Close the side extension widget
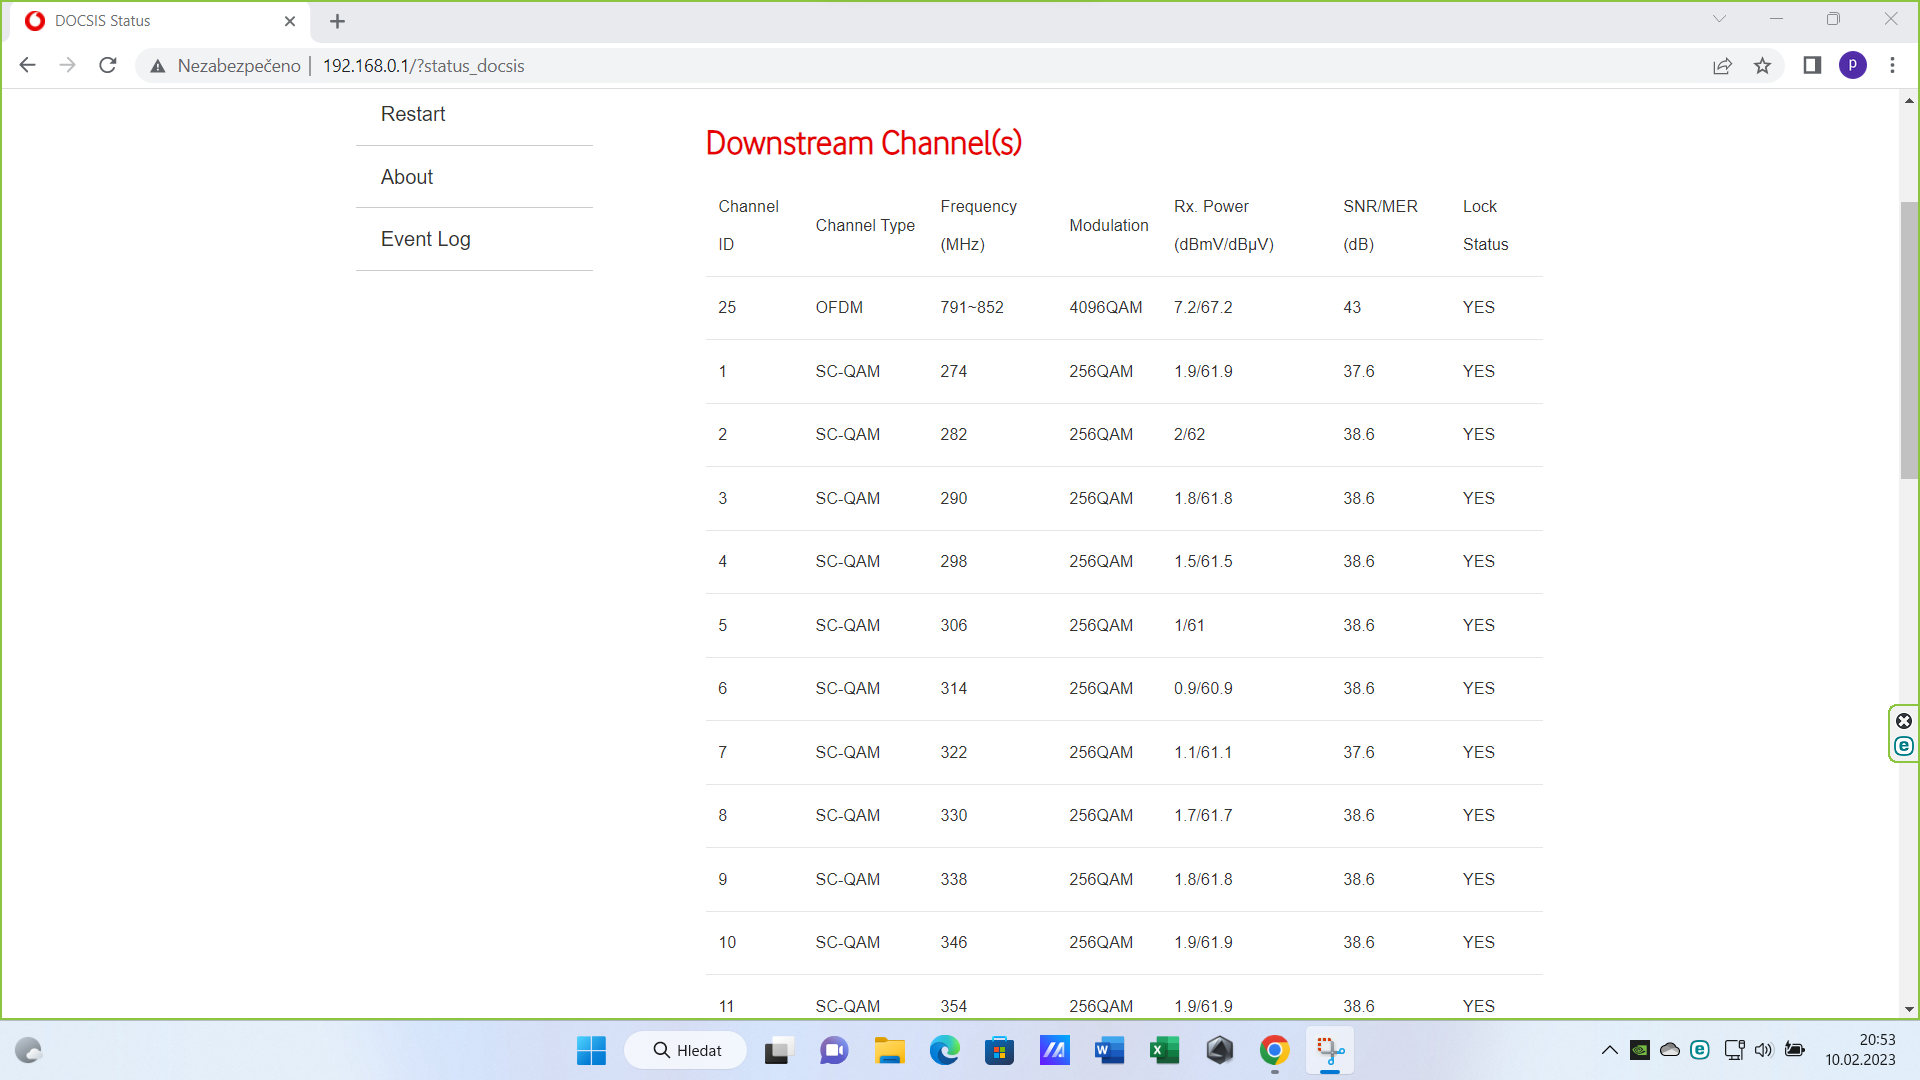 pos(1904,721)
